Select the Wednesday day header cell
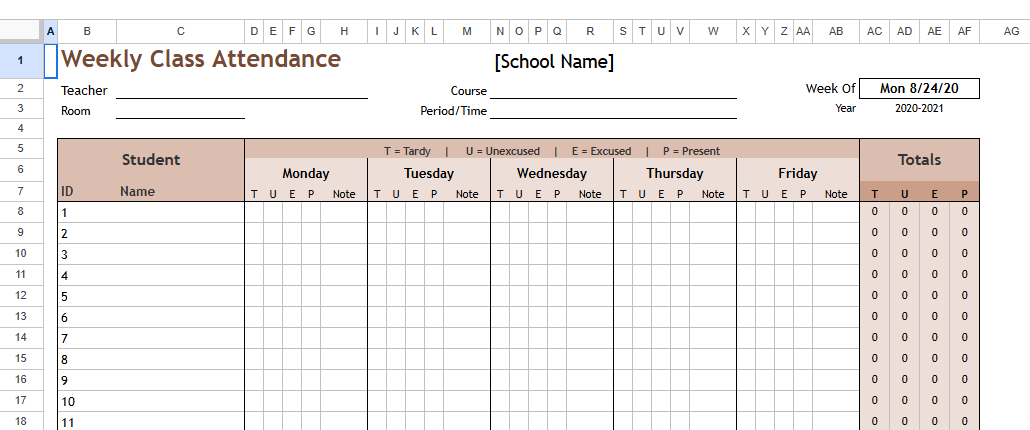The height and width of the screenshot is (430, 1030). click(x=552, y=173)
